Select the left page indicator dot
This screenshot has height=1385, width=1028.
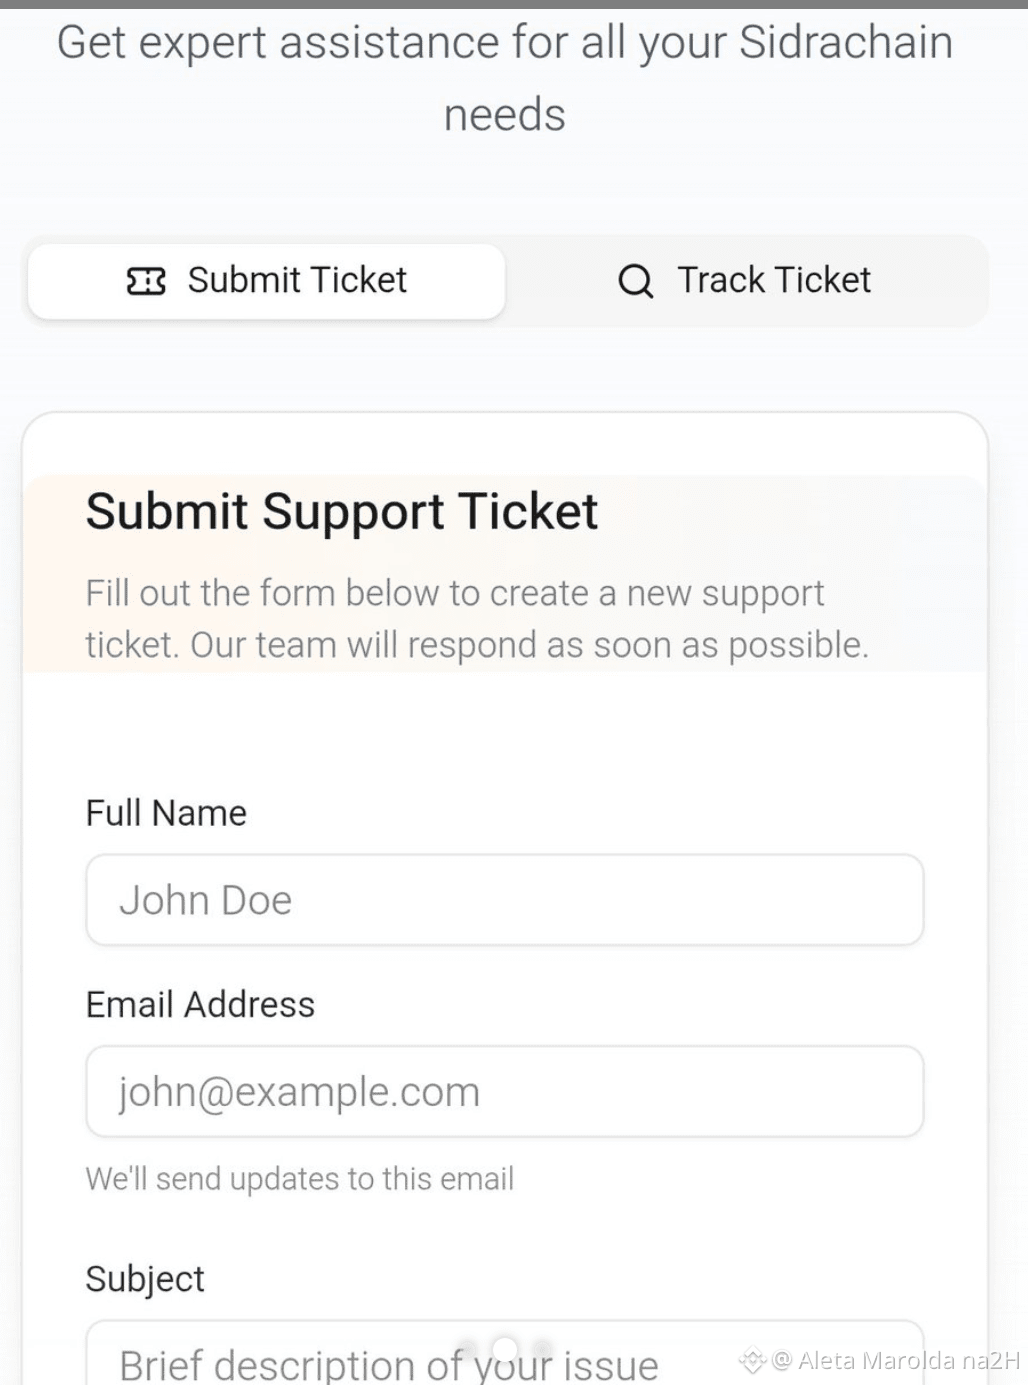pos(467,1349)
